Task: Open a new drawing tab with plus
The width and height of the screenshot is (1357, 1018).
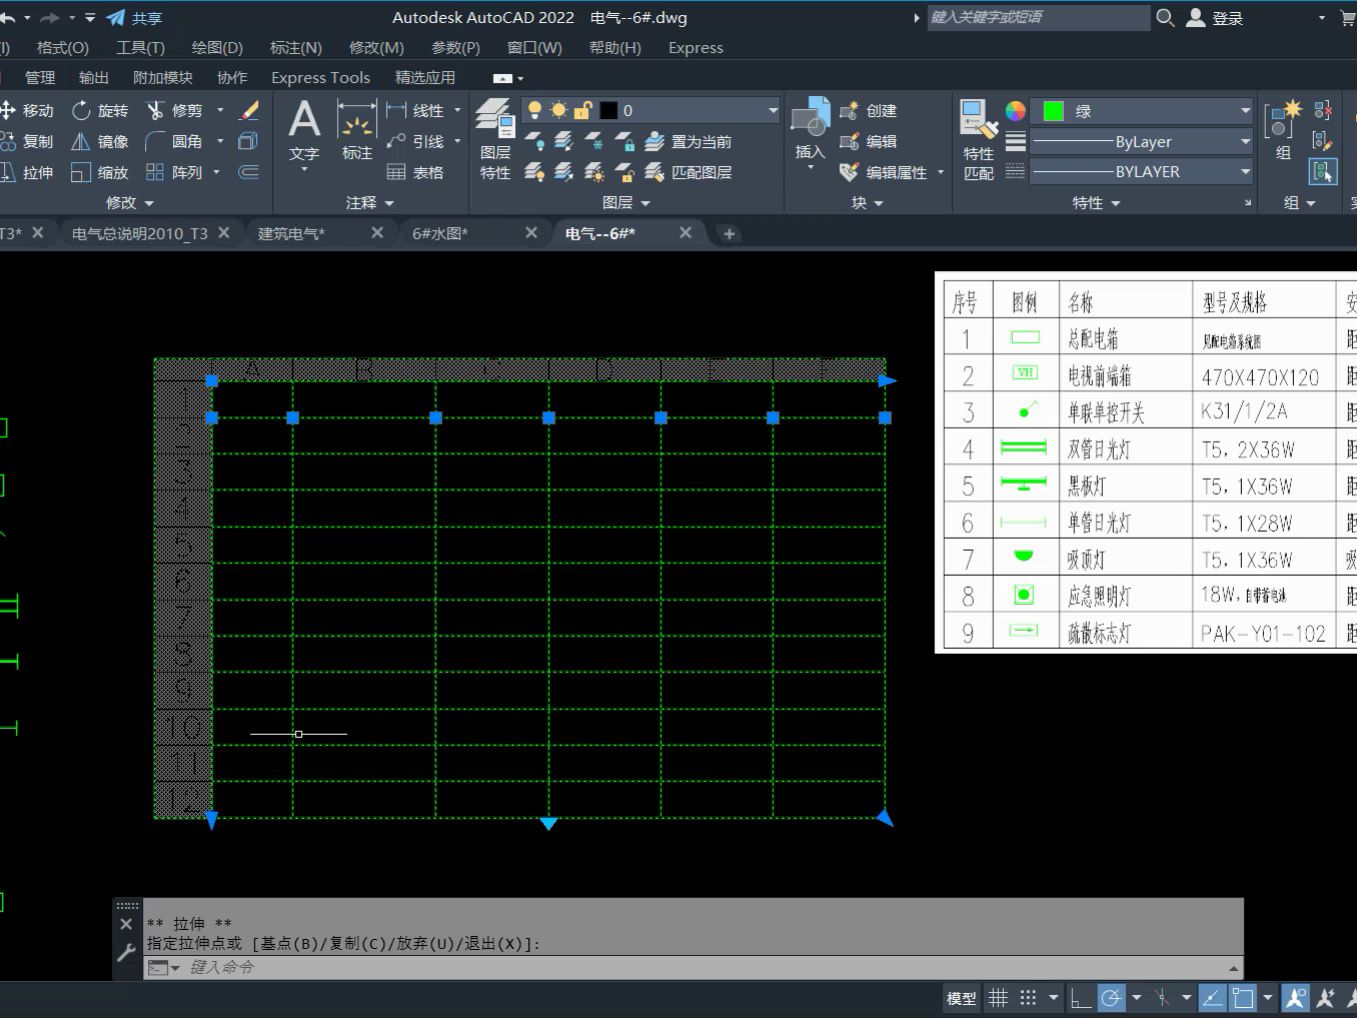Action: click(729, 233)
